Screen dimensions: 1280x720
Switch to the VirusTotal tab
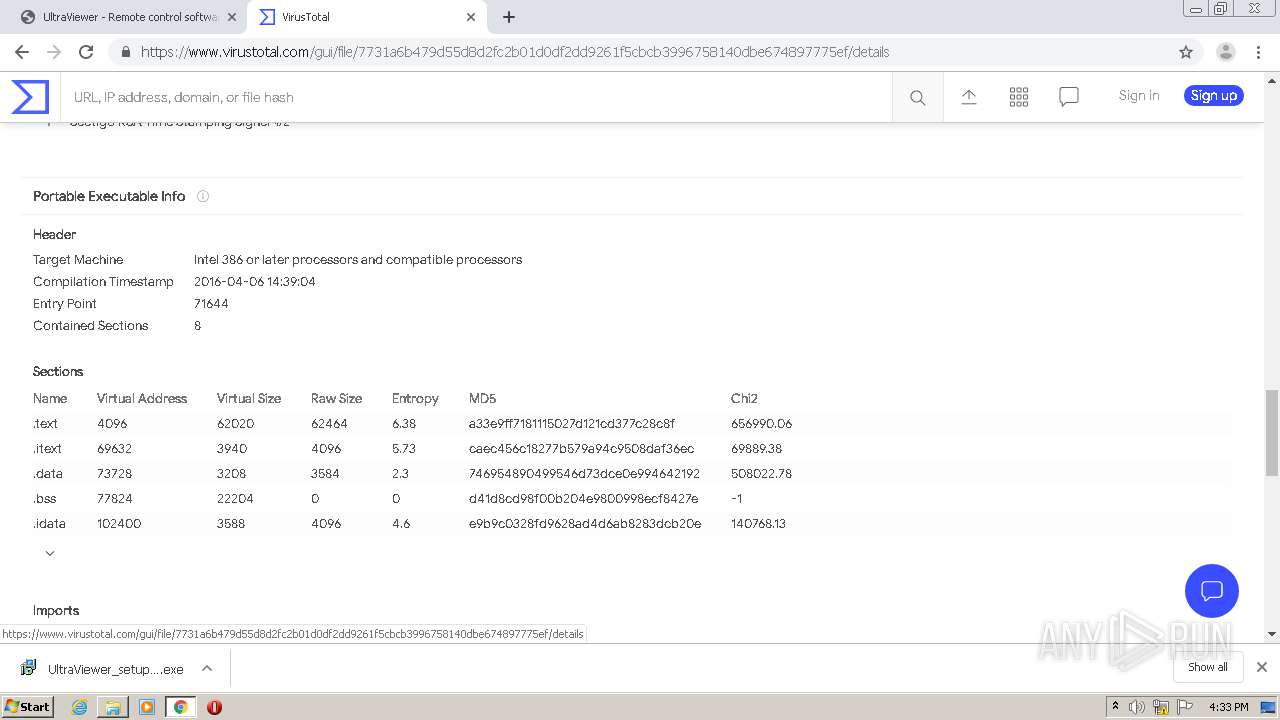367,17
